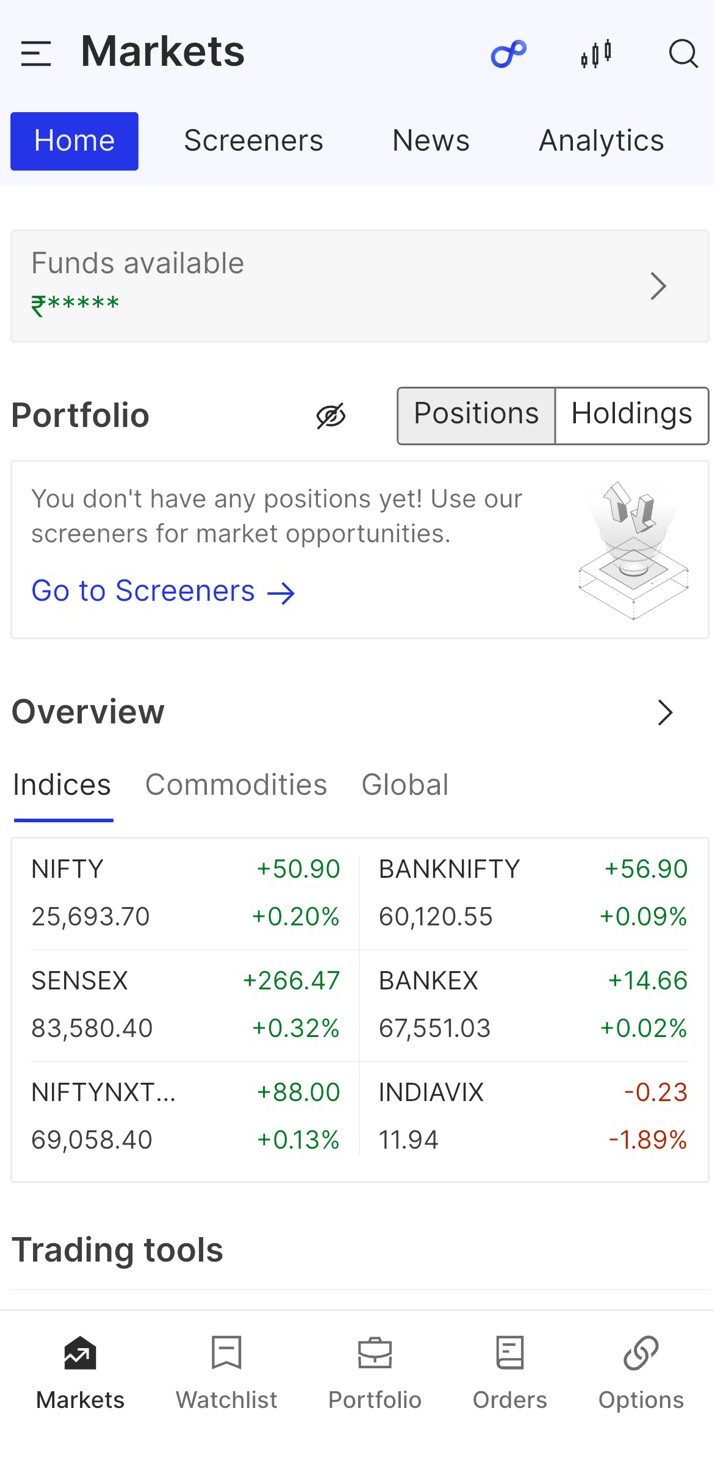Viewport: 714px width, 1484px height.
Task: Show the Commodities overview tab
Action: click(236, 785)
